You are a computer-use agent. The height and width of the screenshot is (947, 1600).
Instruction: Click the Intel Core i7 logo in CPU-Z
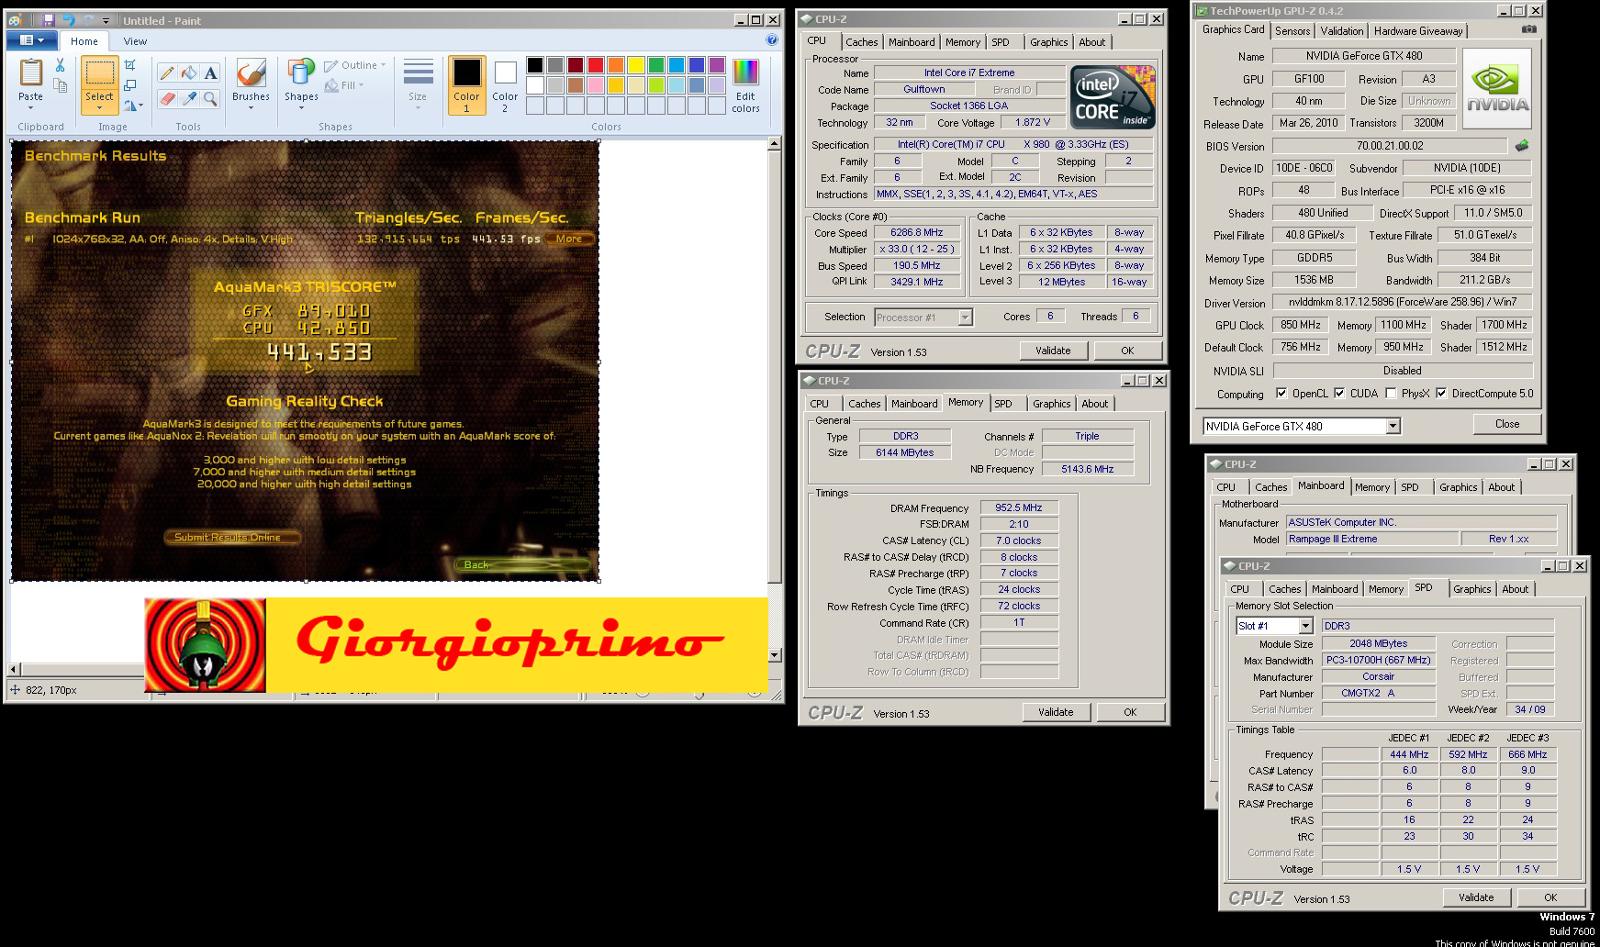click(x=1113, y=97)
